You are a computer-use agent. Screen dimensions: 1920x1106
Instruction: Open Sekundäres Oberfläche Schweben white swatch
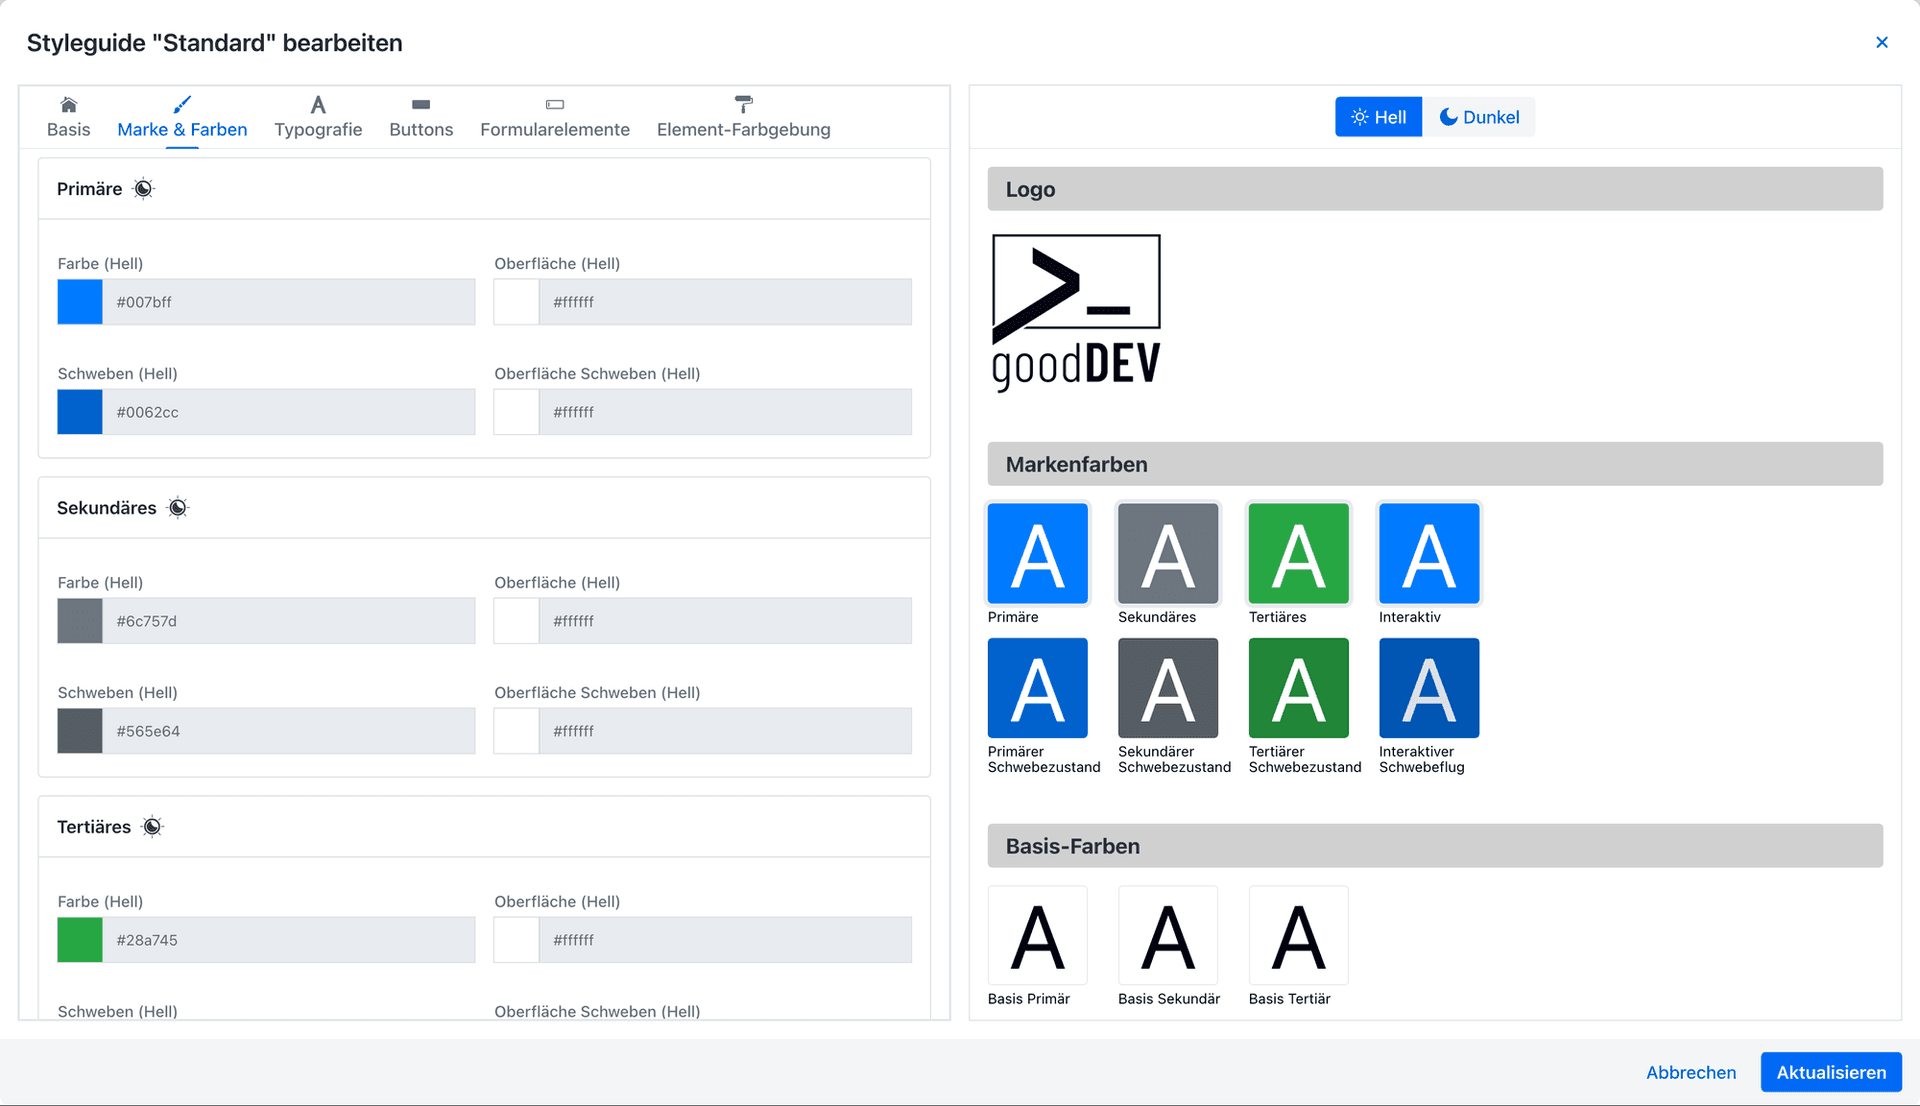517,731
